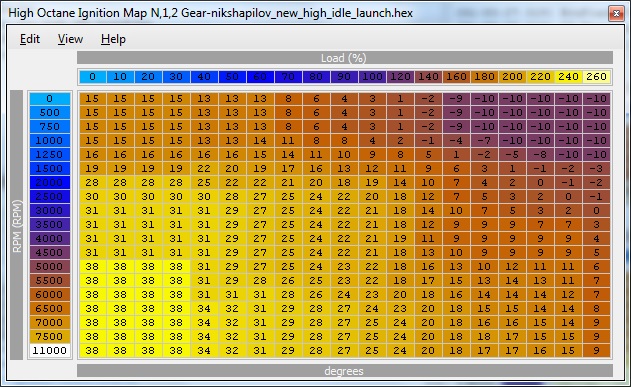Click value 34 at 6500 RPM, load 40
The width and height of the screenshot is (631, 387).
pyautogui.click(x=204, y=309)
